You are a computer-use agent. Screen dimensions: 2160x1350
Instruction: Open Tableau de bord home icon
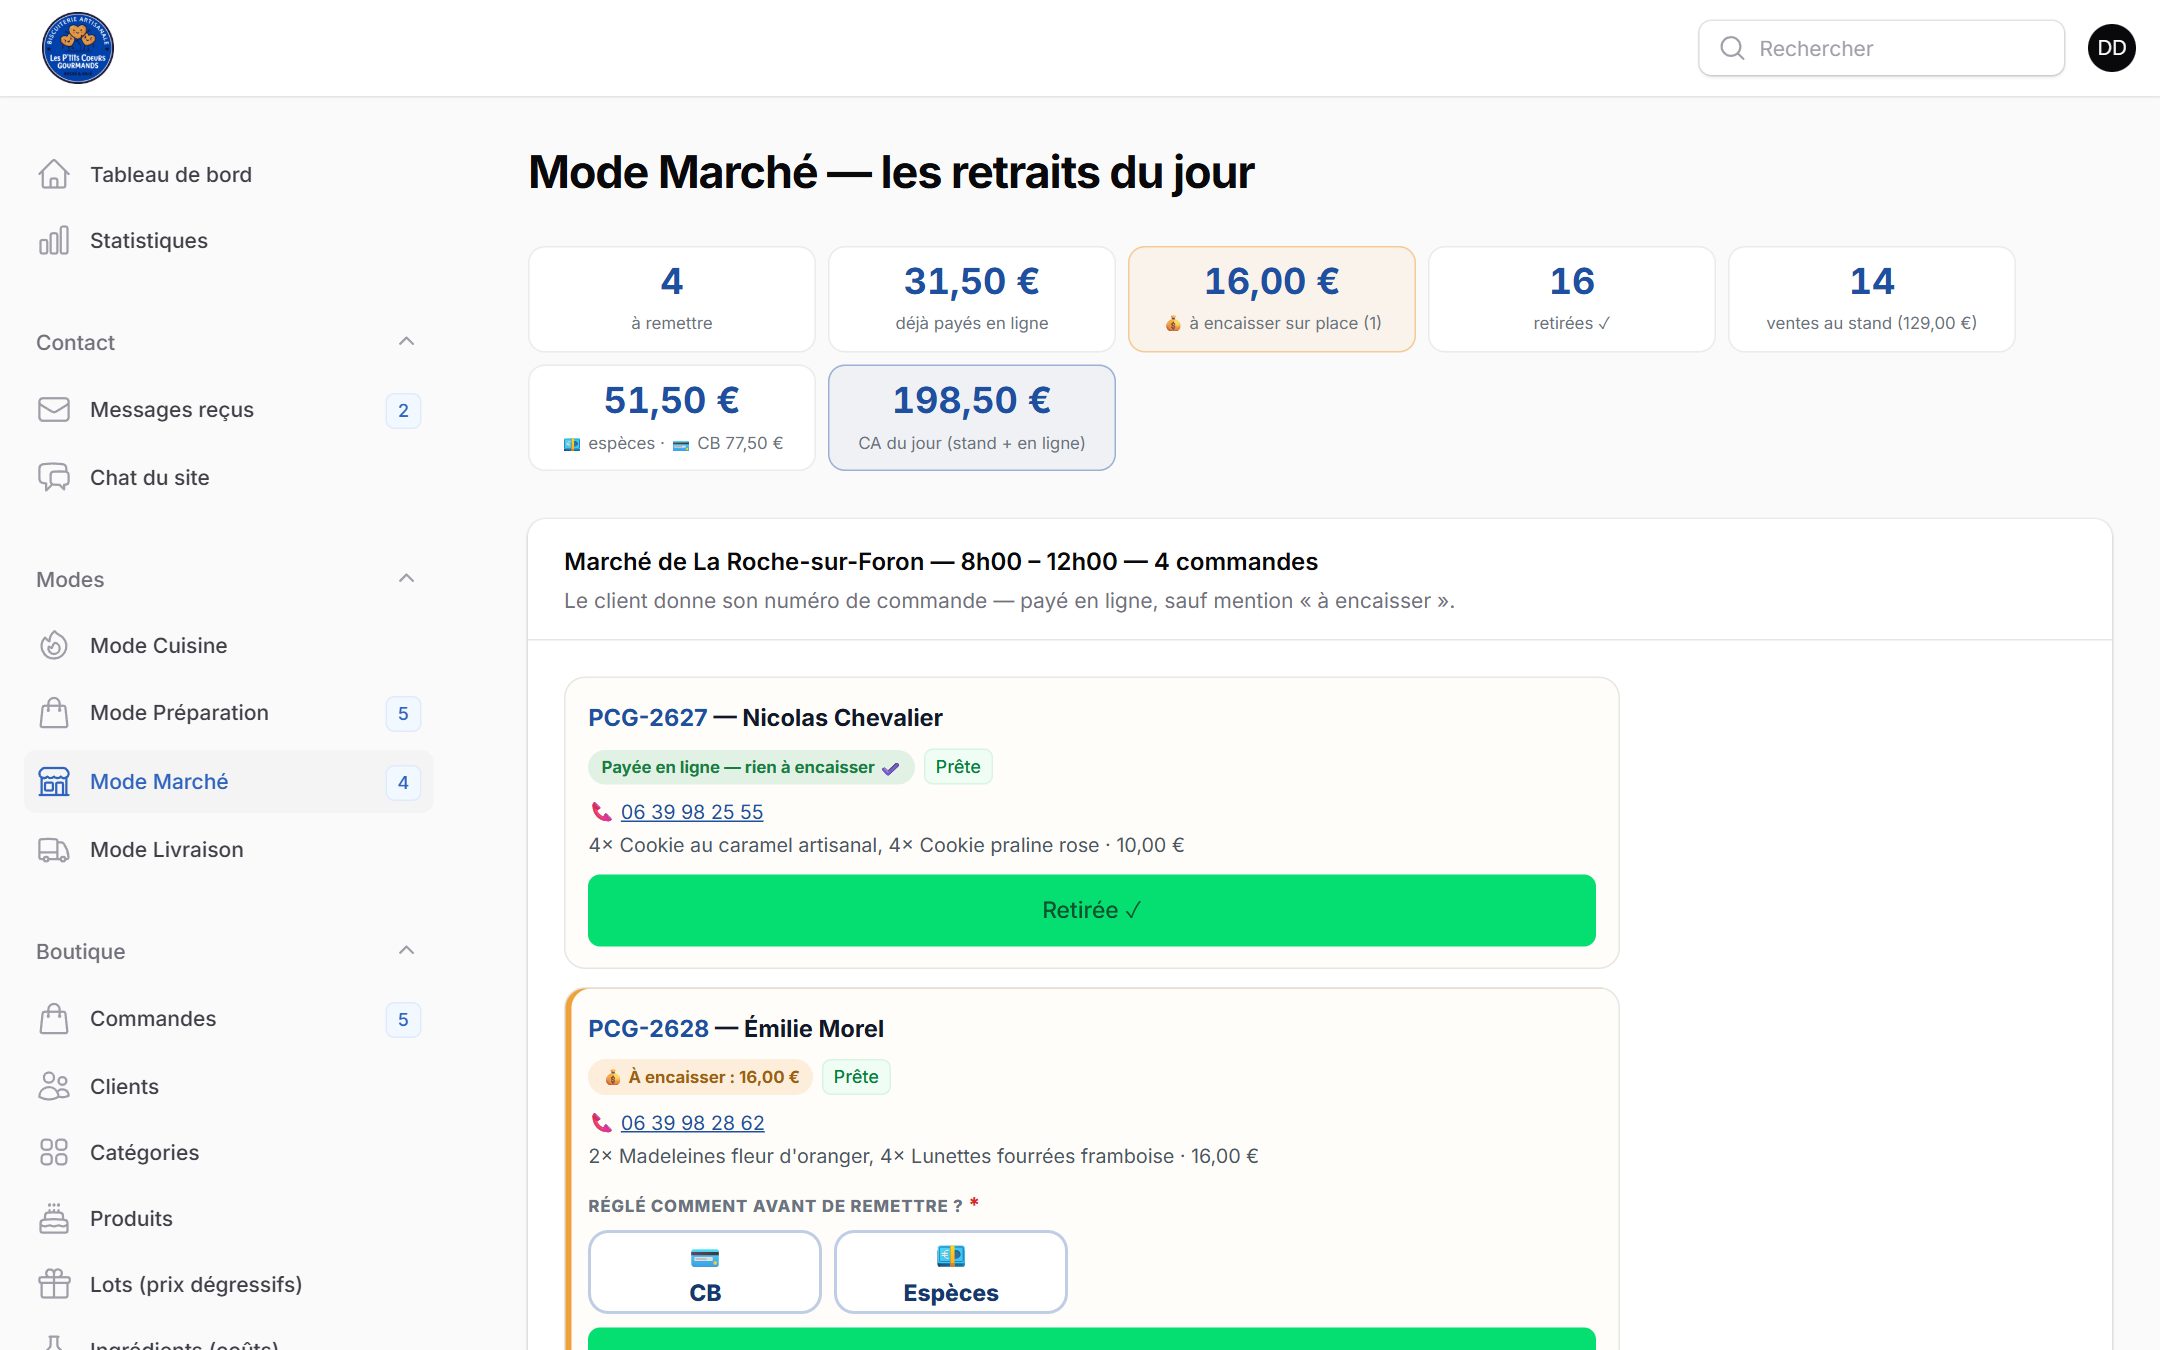[x=54, y=174]
